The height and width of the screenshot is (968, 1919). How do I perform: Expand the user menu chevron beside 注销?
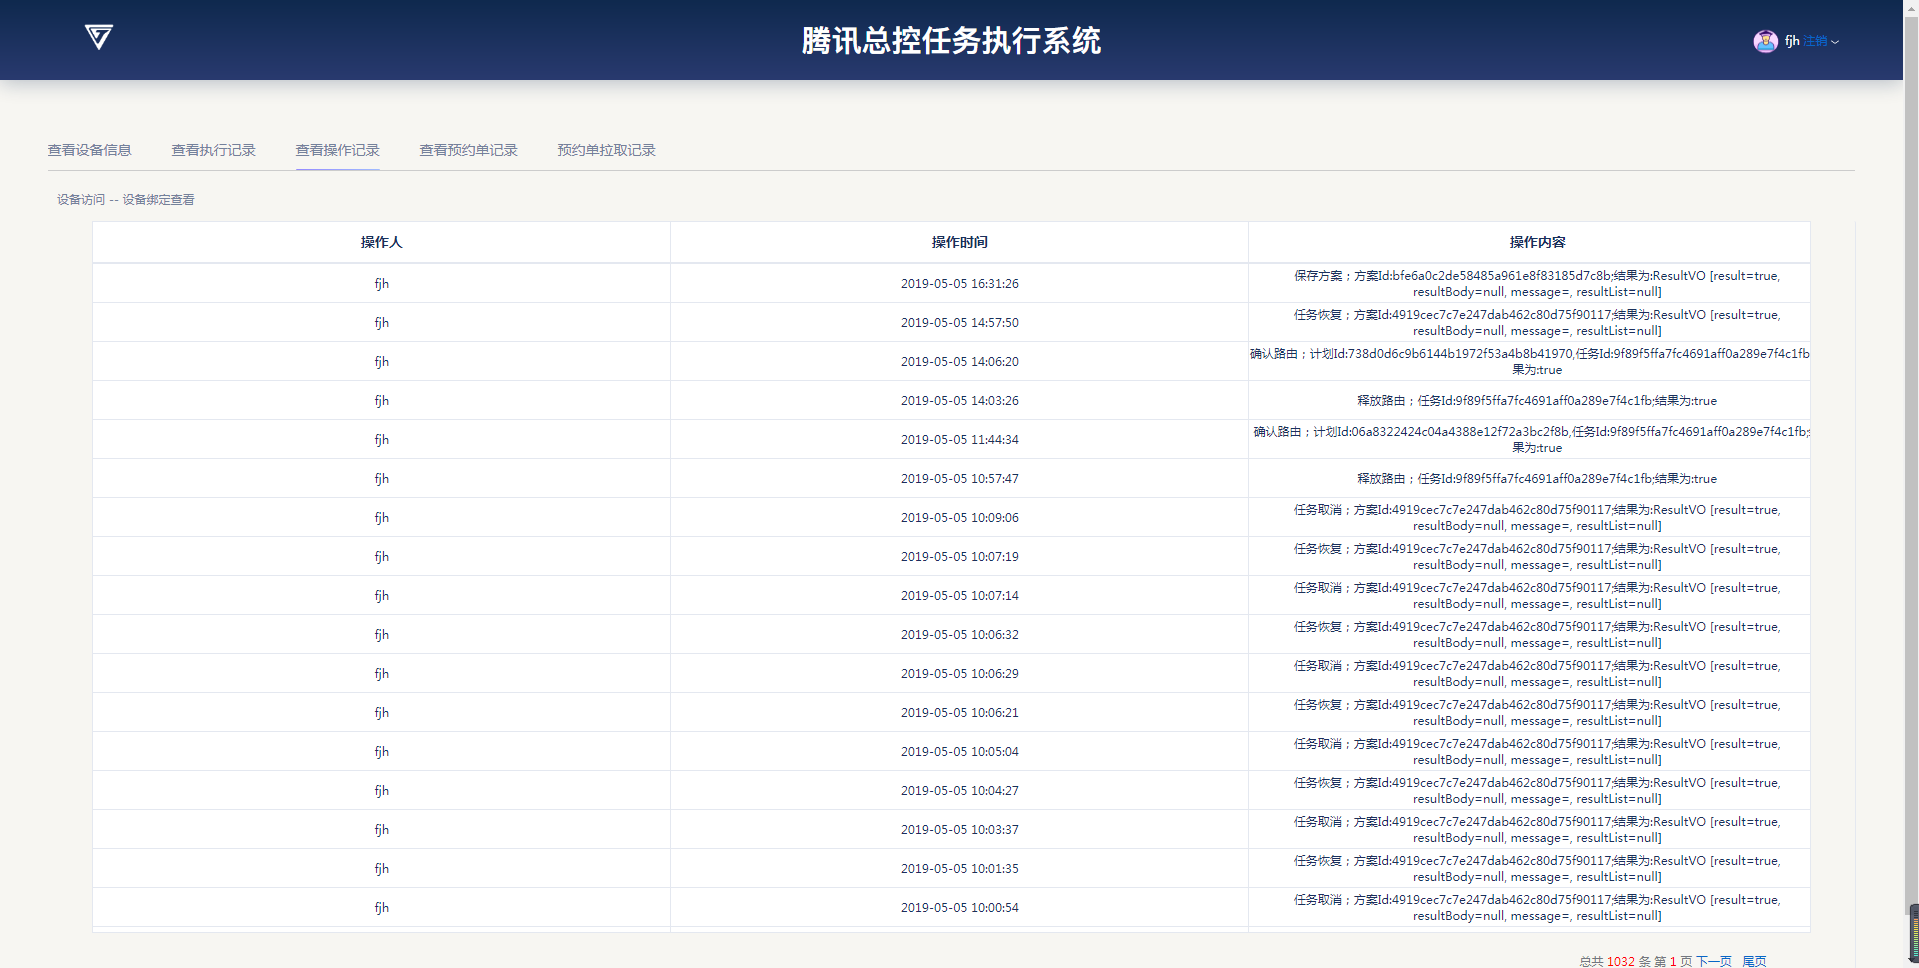pos(1835,42)
